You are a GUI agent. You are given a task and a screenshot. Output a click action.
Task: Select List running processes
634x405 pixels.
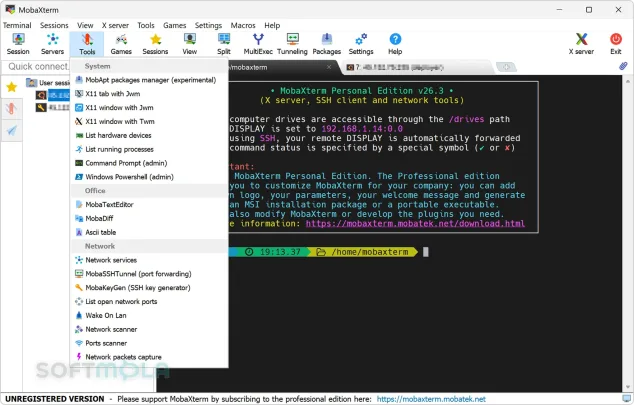pos(149,149)
